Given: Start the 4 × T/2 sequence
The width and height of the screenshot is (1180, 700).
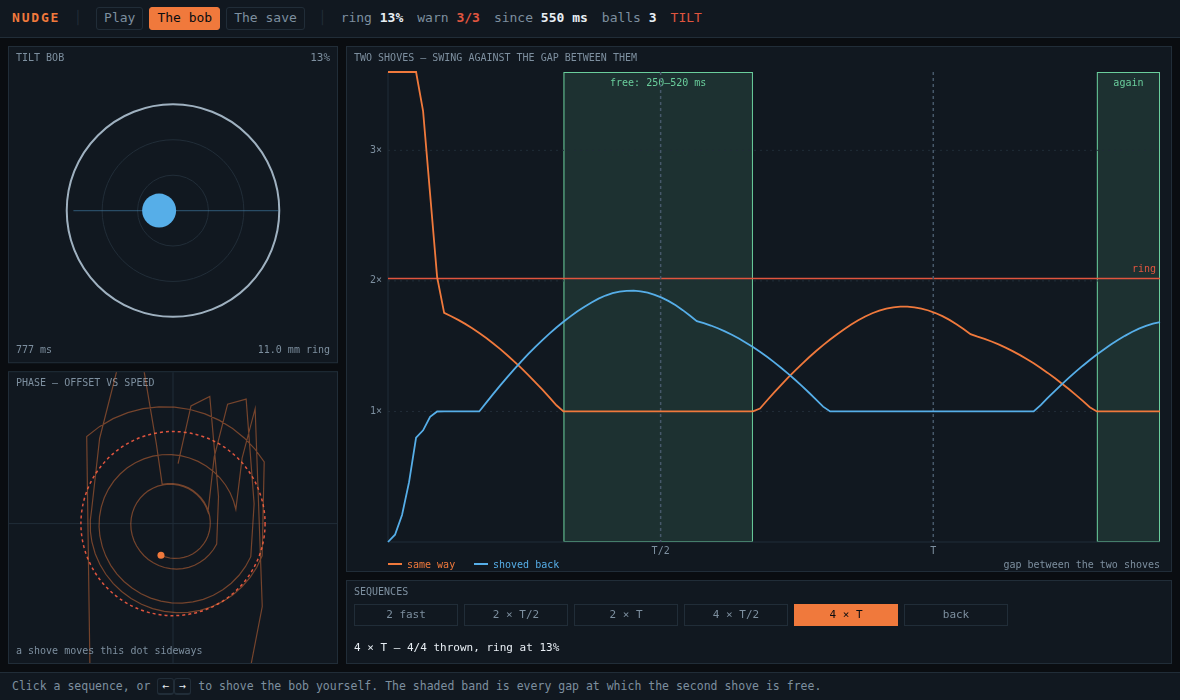Looking at the screenshot, I should coord(735,615).
